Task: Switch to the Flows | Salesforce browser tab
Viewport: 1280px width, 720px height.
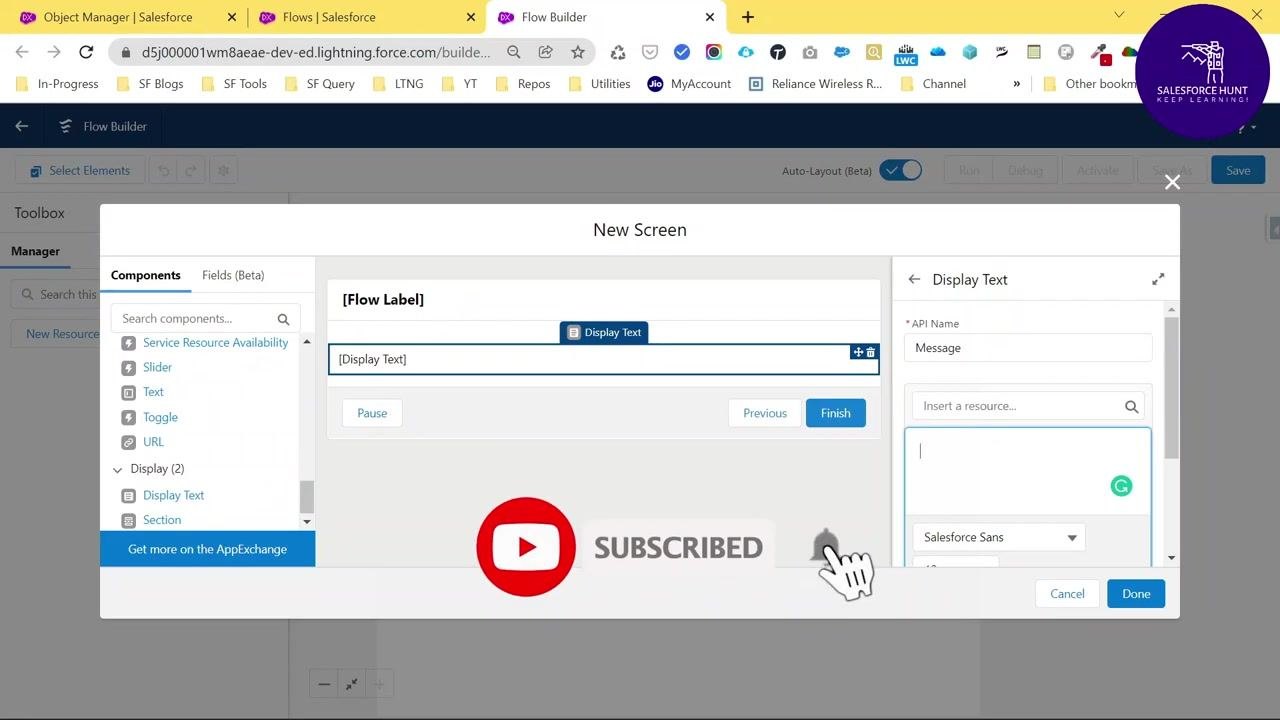Action: [366, 17]
